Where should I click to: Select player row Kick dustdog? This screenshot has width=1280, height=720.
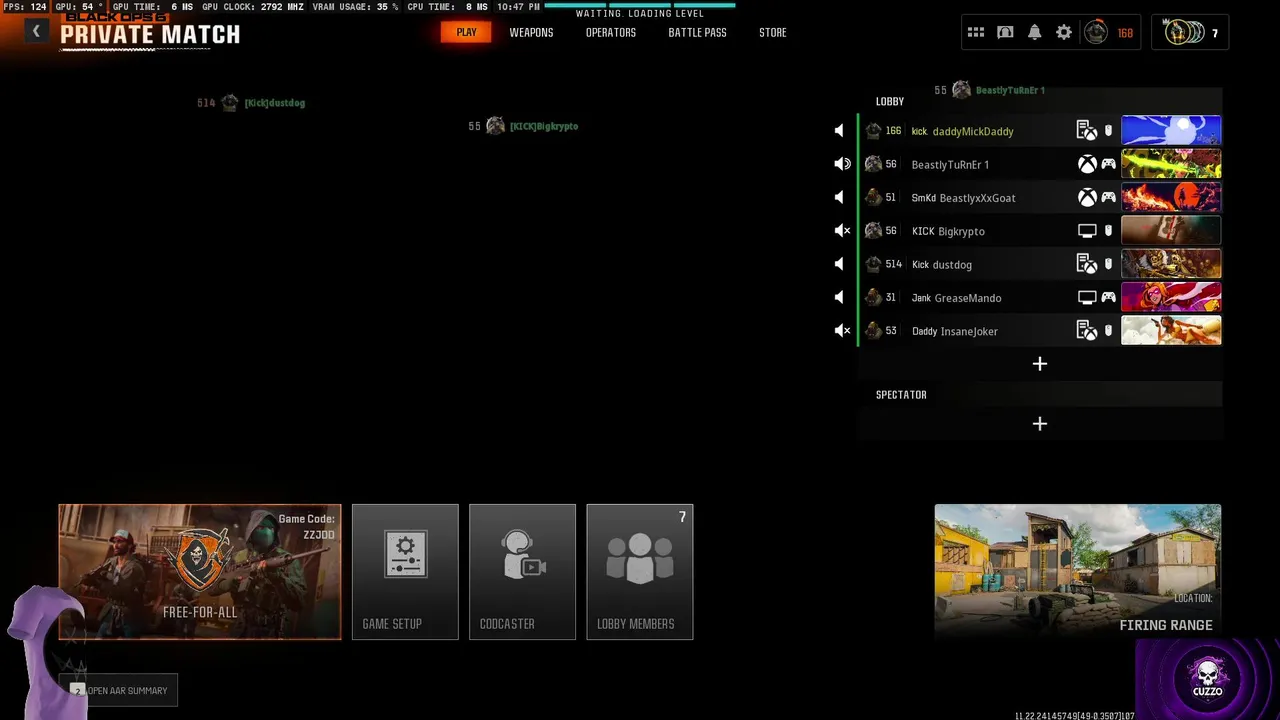[x=1040, y=264]
